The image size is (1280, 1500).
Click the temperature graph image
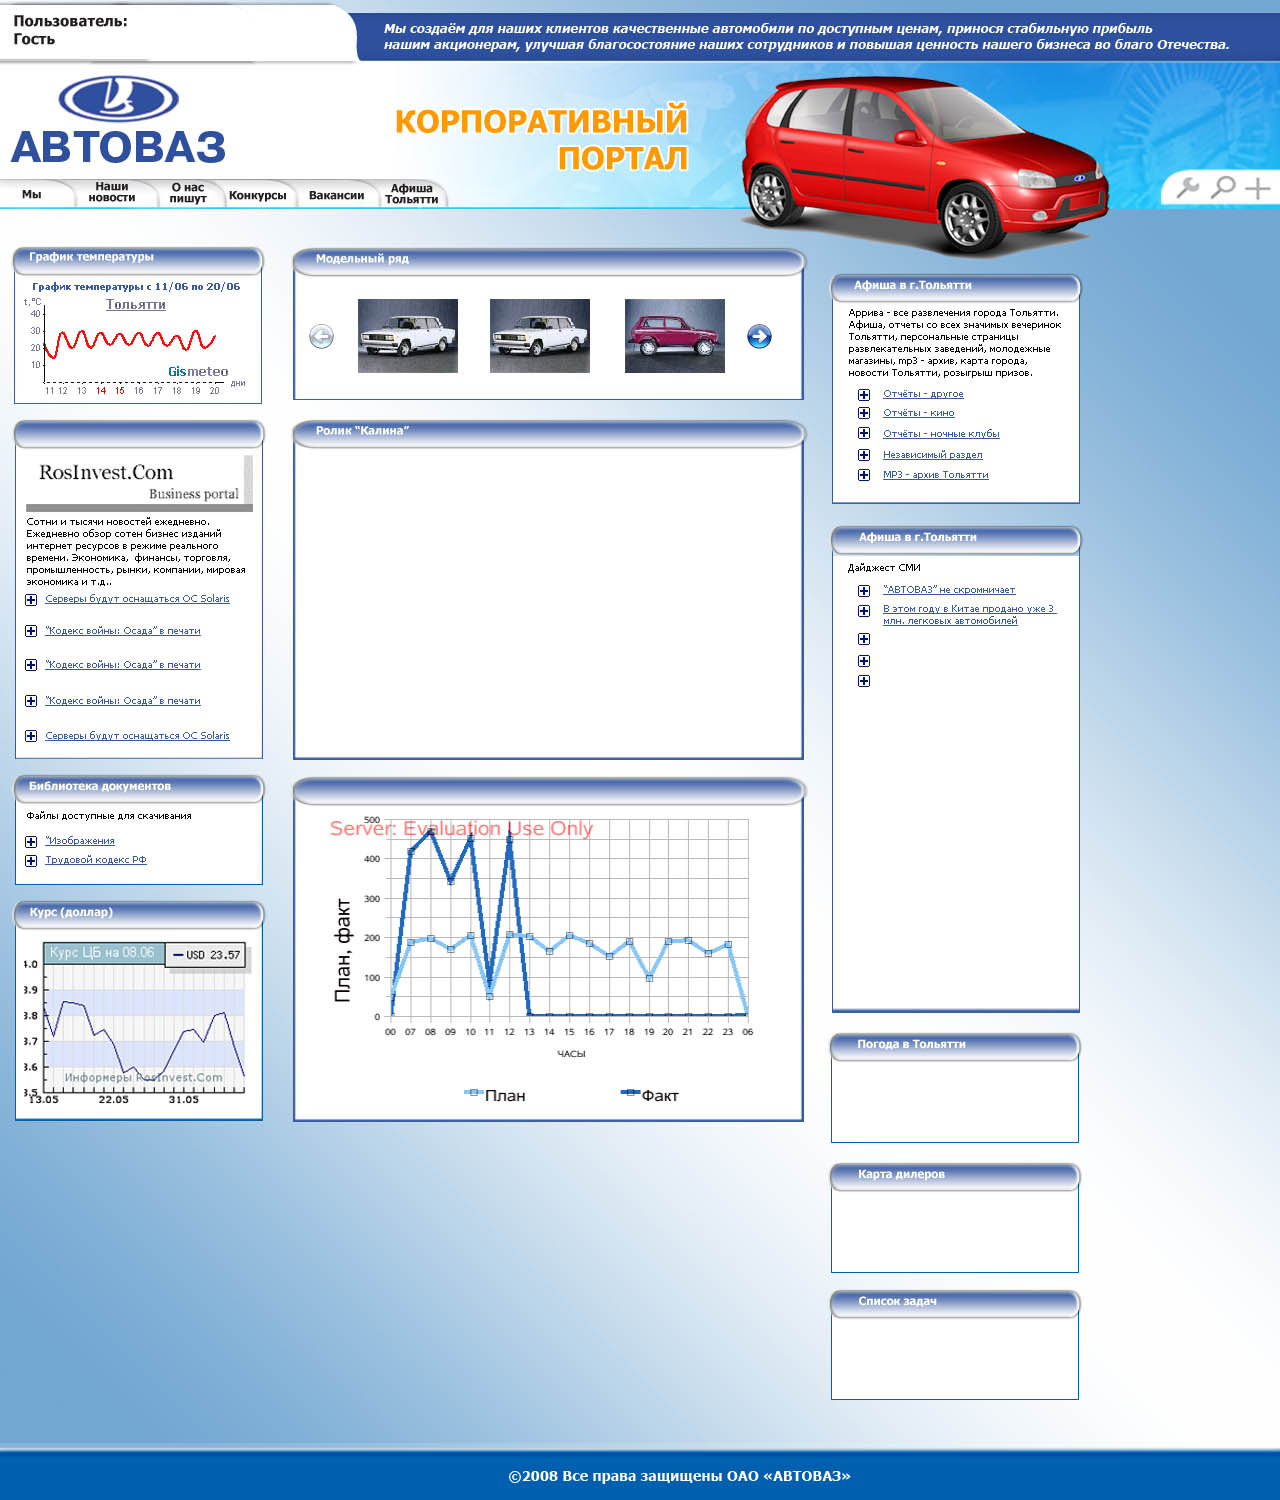pyautogui.click(x=137, y=339)
